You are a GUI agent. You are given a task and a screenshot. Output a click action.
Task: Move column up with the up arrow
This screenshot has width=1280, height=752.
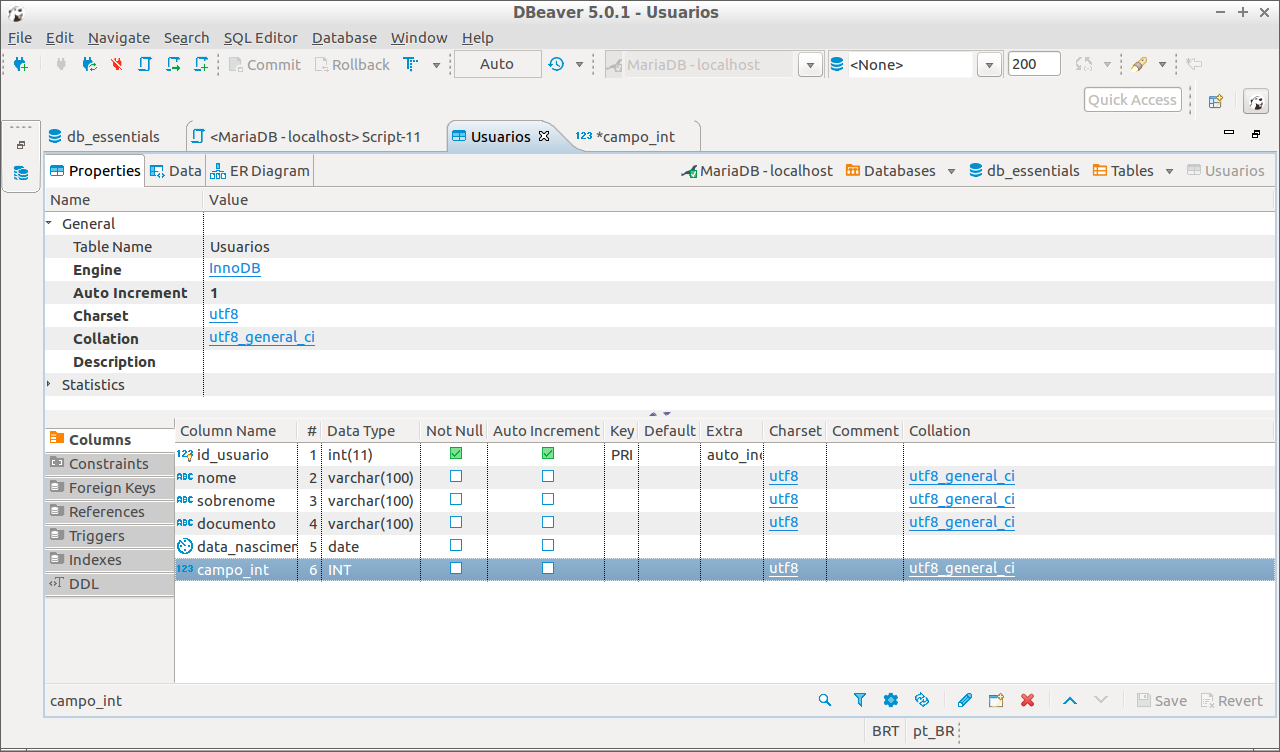click(x=1069, y=700)
